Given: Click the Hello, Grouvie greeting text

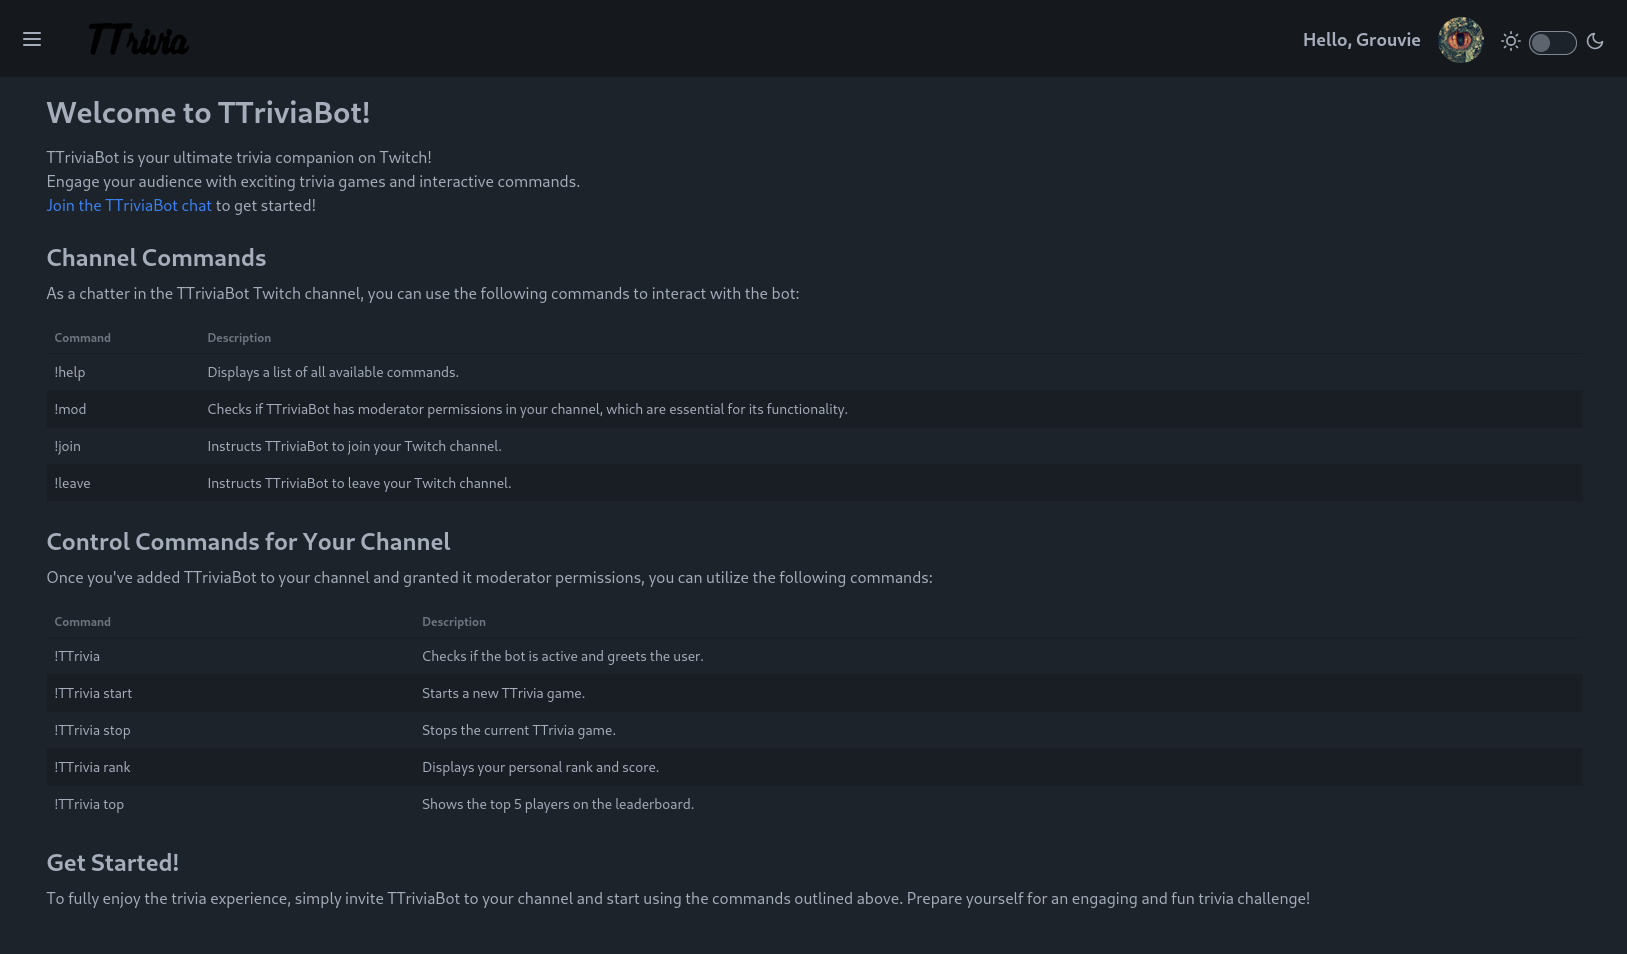Looking at the screenshot, I should (x=1361, y=40).
